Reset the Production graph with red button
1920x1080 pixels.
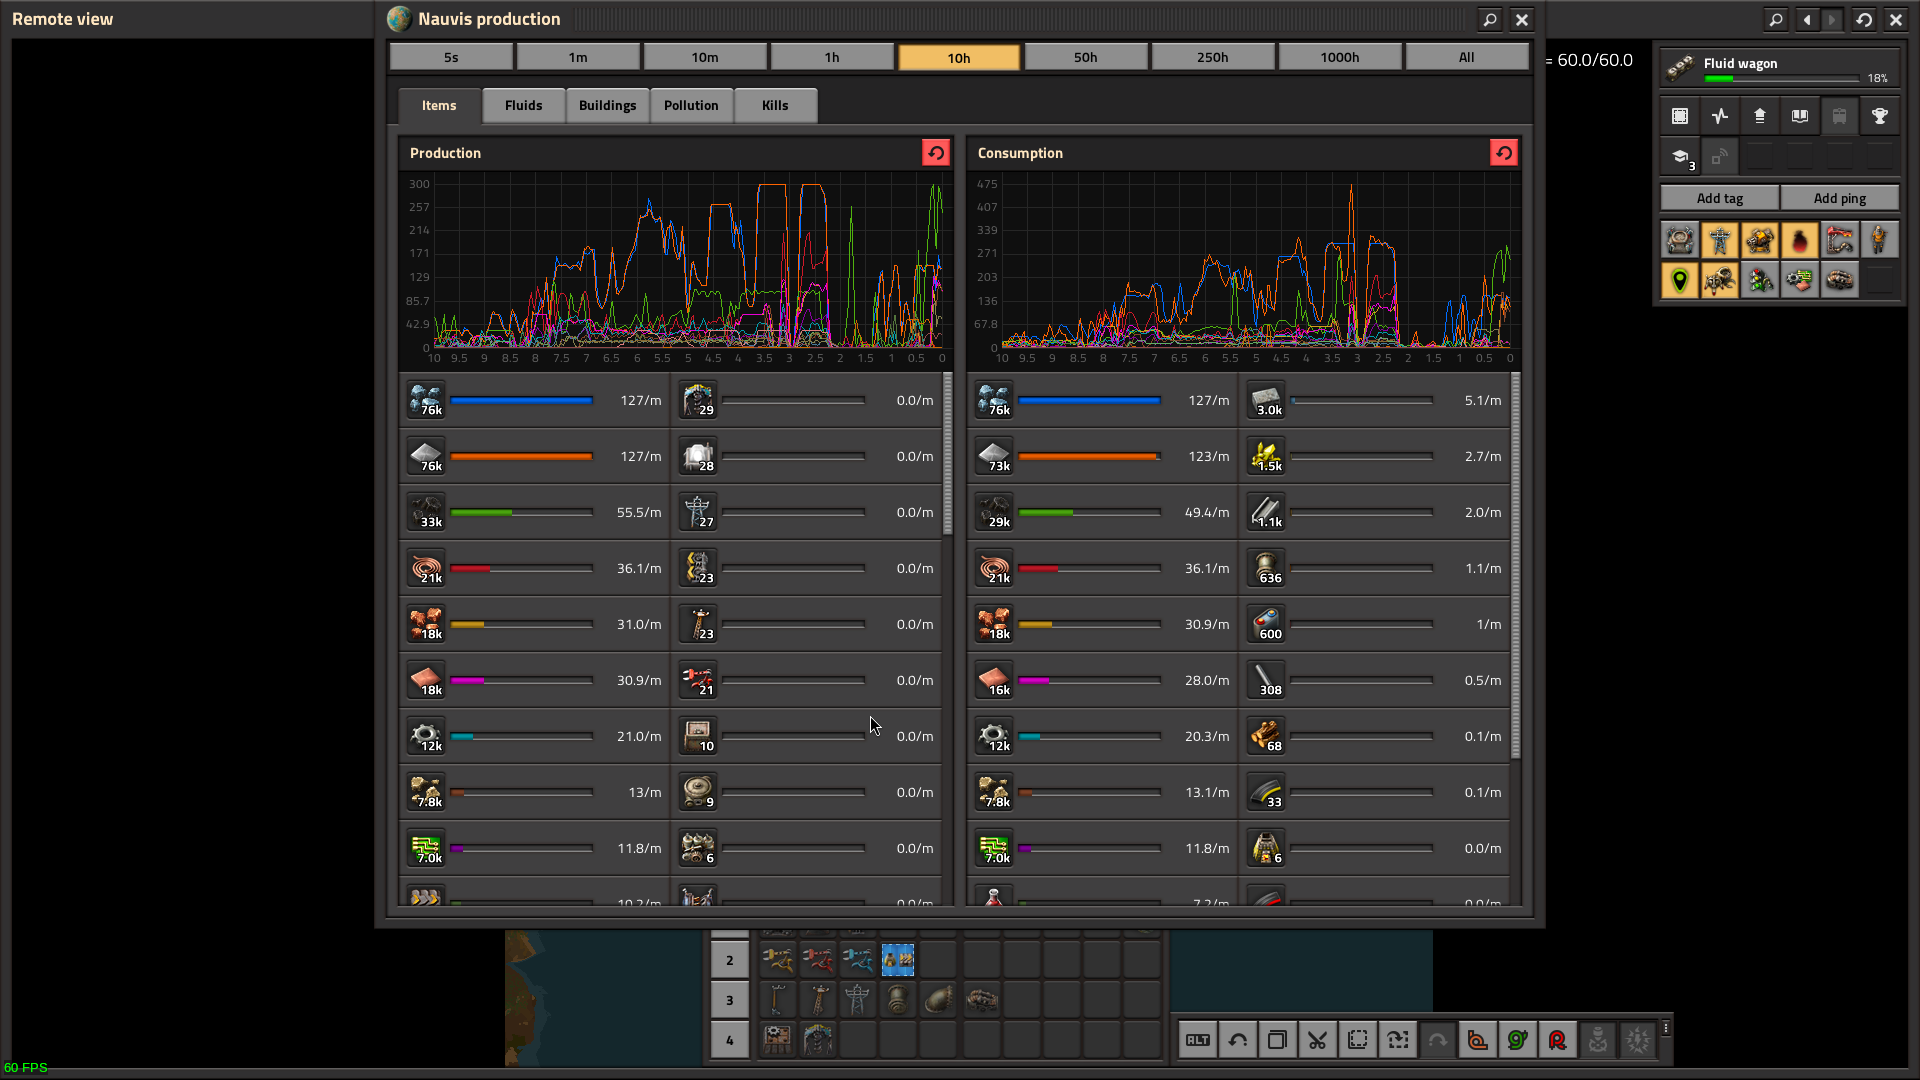click(936, 153)
